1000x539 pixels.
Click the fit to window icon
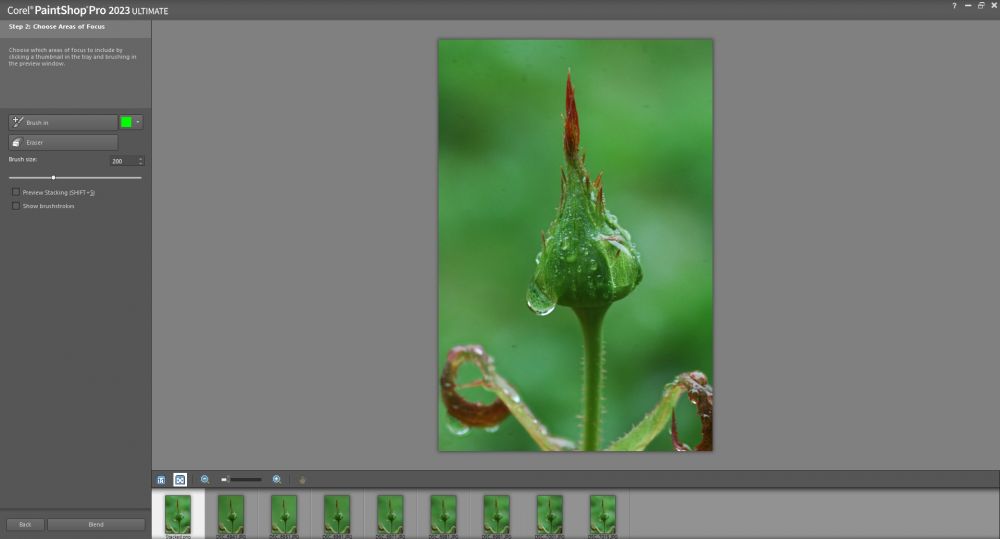pyautogui.click(x=180, y=480)
